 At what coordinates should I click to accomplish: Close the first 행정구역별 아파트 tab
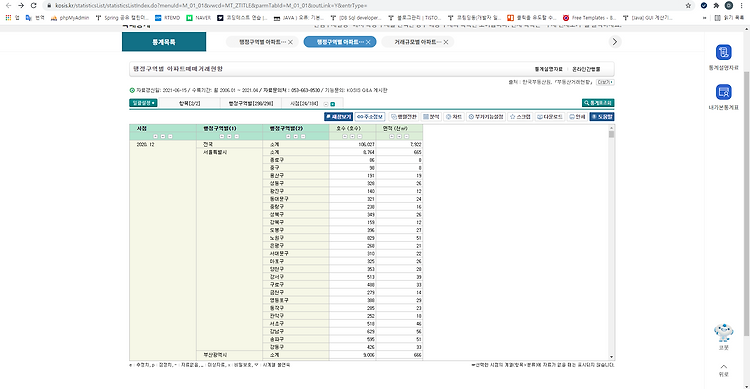[290, 42]
